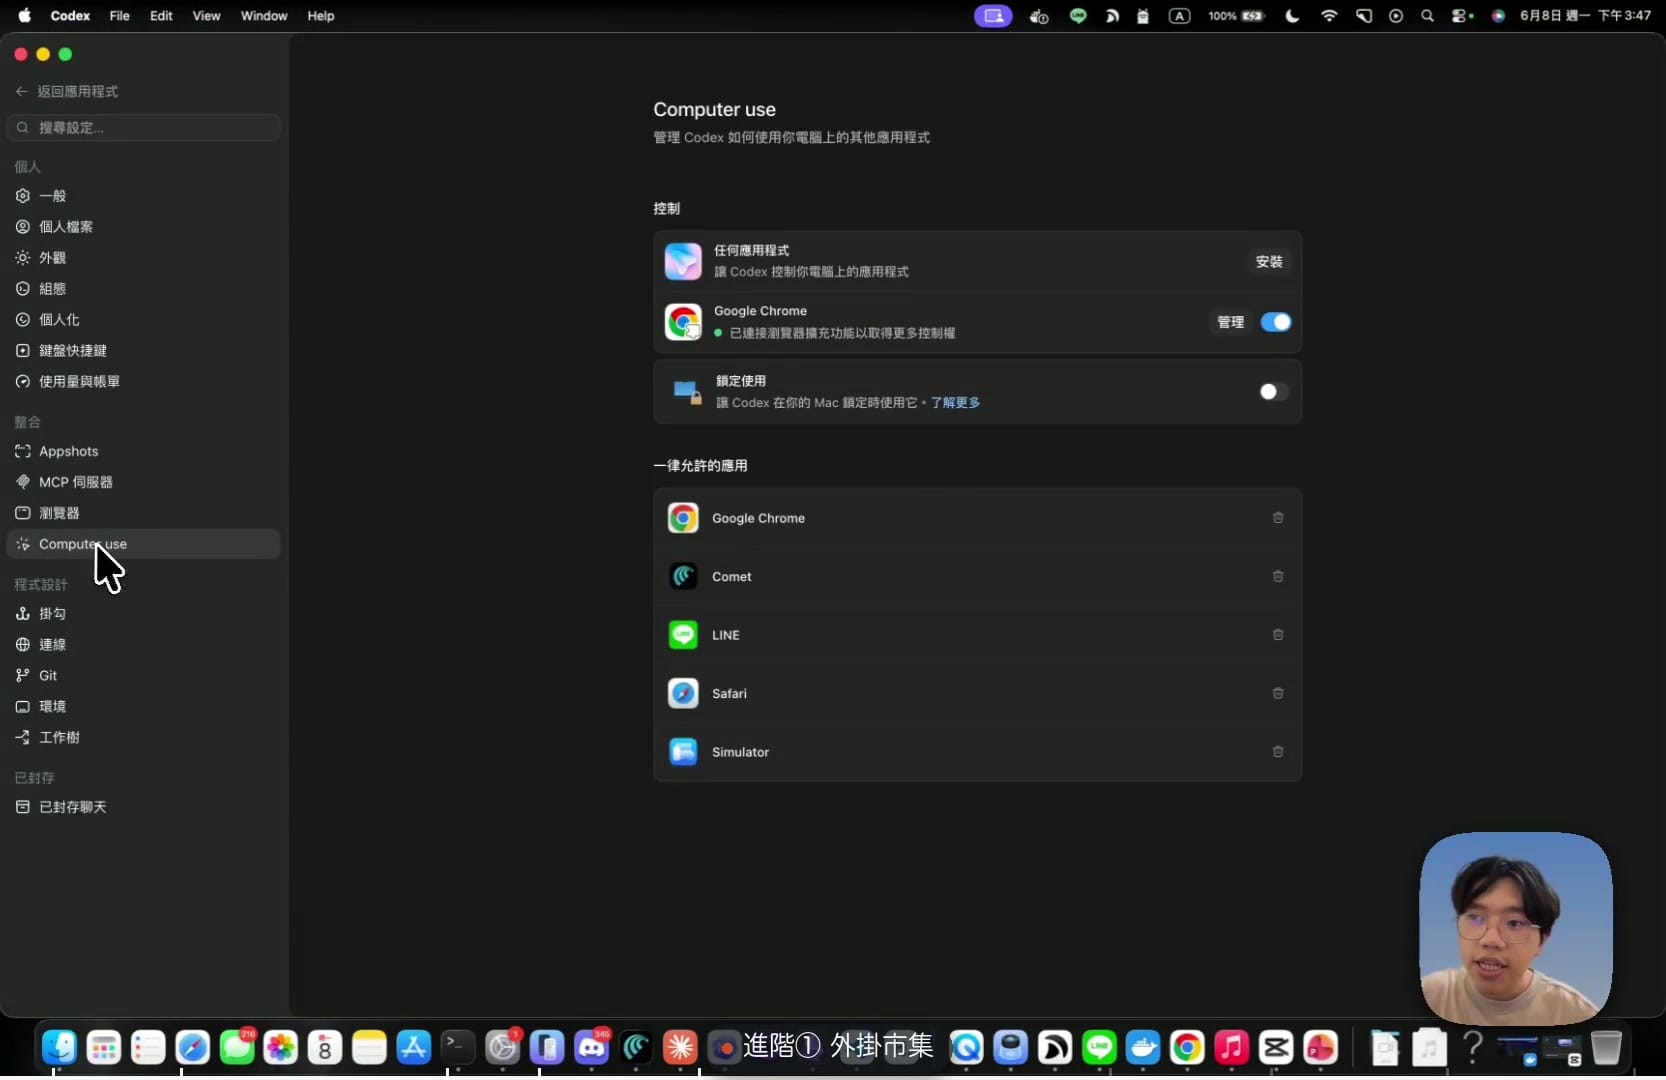The image size is (1666, 1080).
Task: Remove Safari with its trash icon
Action: (x=1278, y=694)
